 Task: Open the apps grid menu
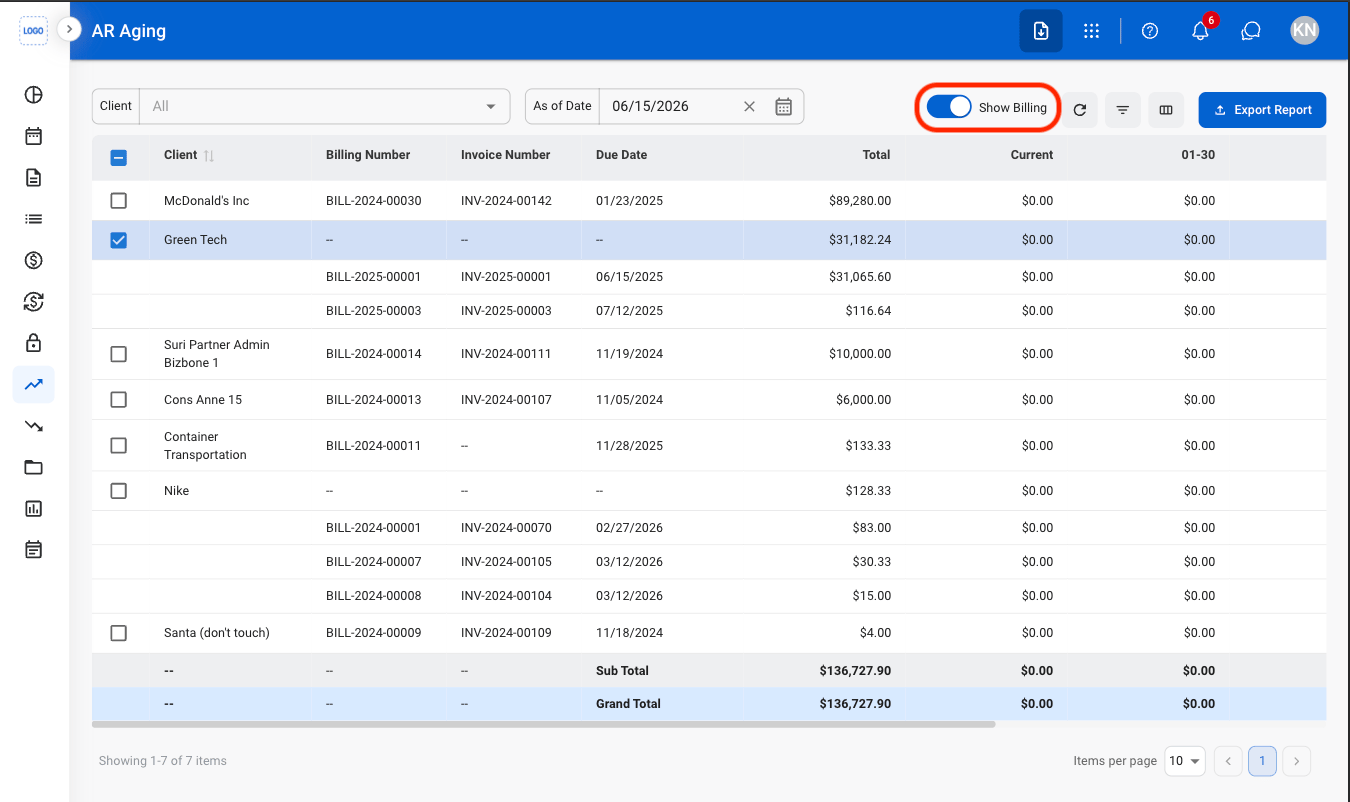coord(1092,31)
